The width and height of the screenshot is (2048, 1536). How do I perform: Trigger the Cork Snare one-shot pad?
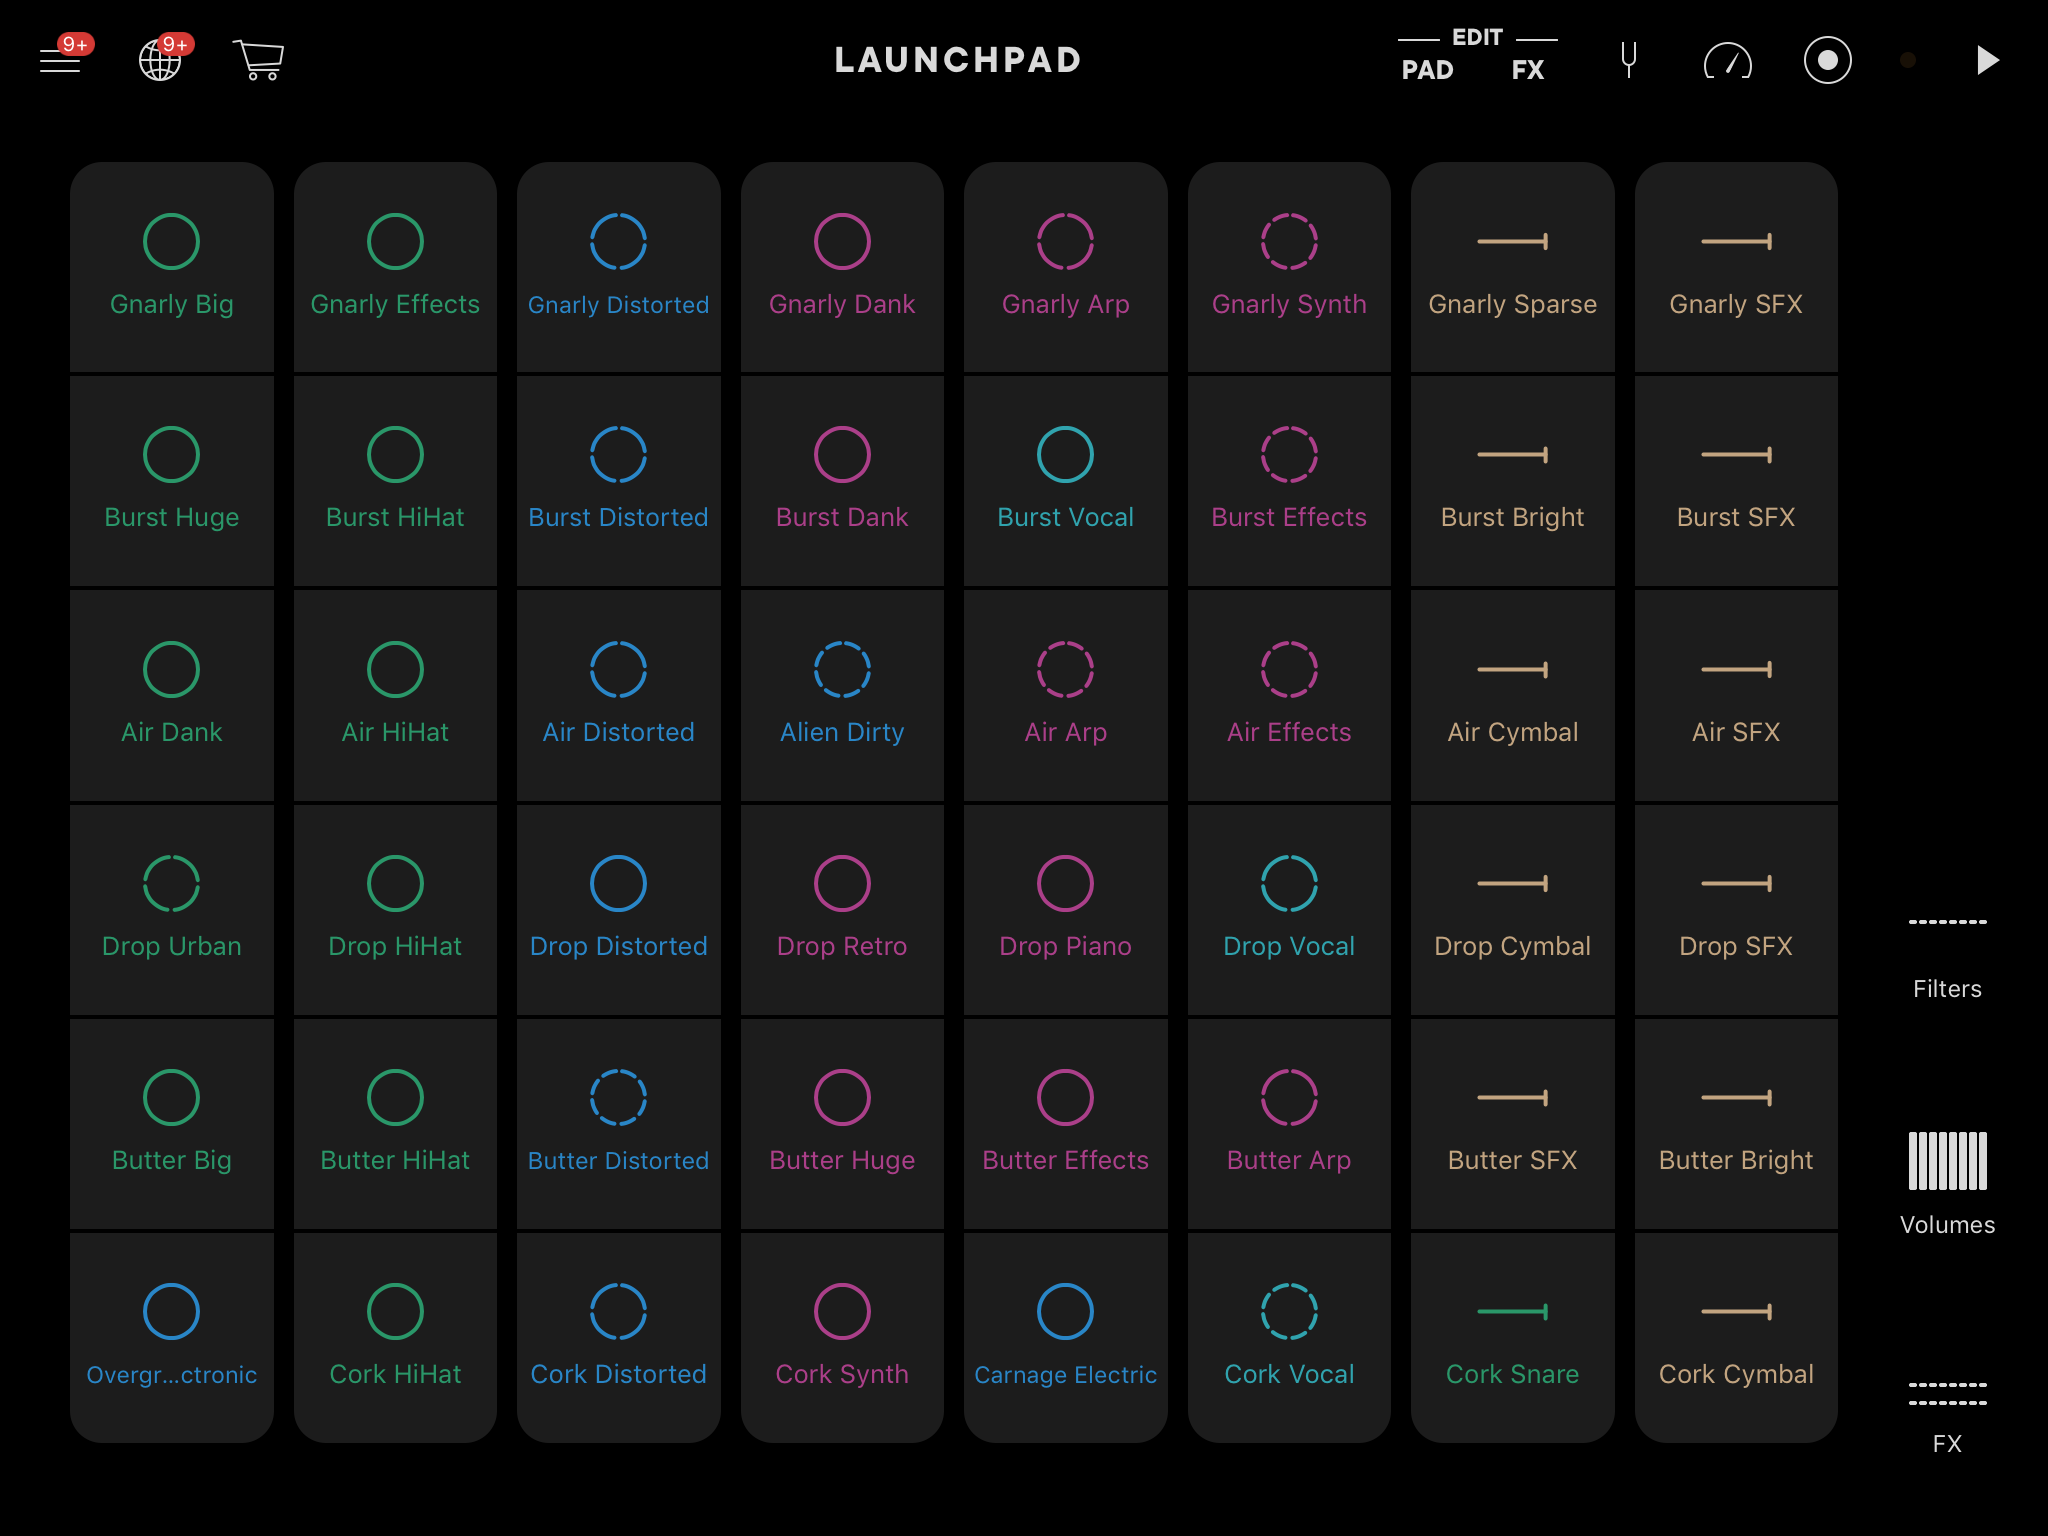[1512, 1337]
